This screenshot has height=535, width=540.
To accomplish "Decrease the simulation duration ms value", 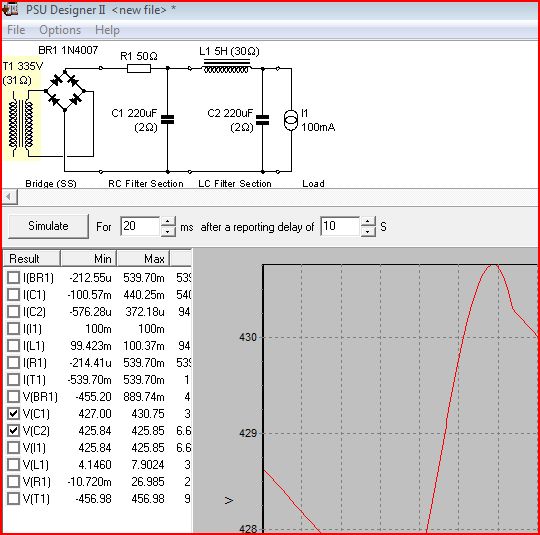I will pos(168,231).
